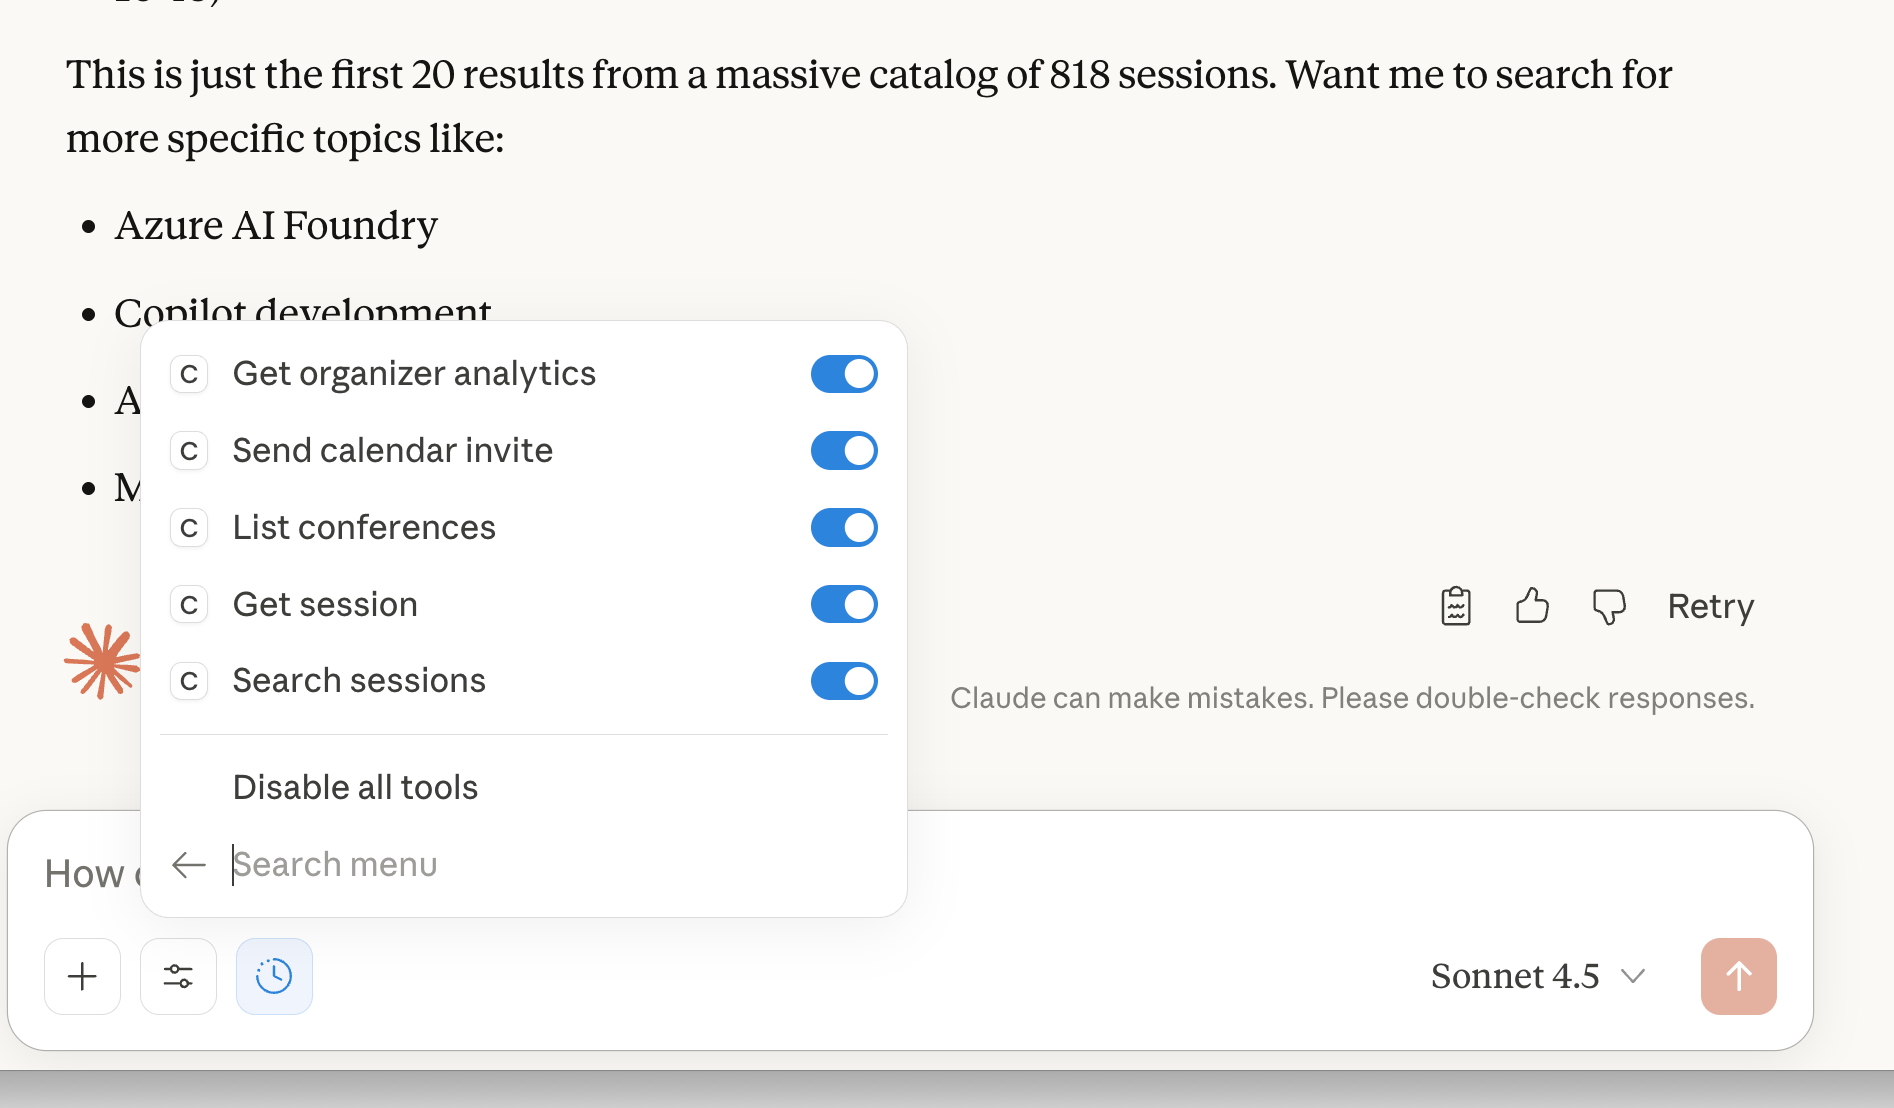Turn off List conferences tool
Screen dimensions: 1894x1108
pos(843,528)
